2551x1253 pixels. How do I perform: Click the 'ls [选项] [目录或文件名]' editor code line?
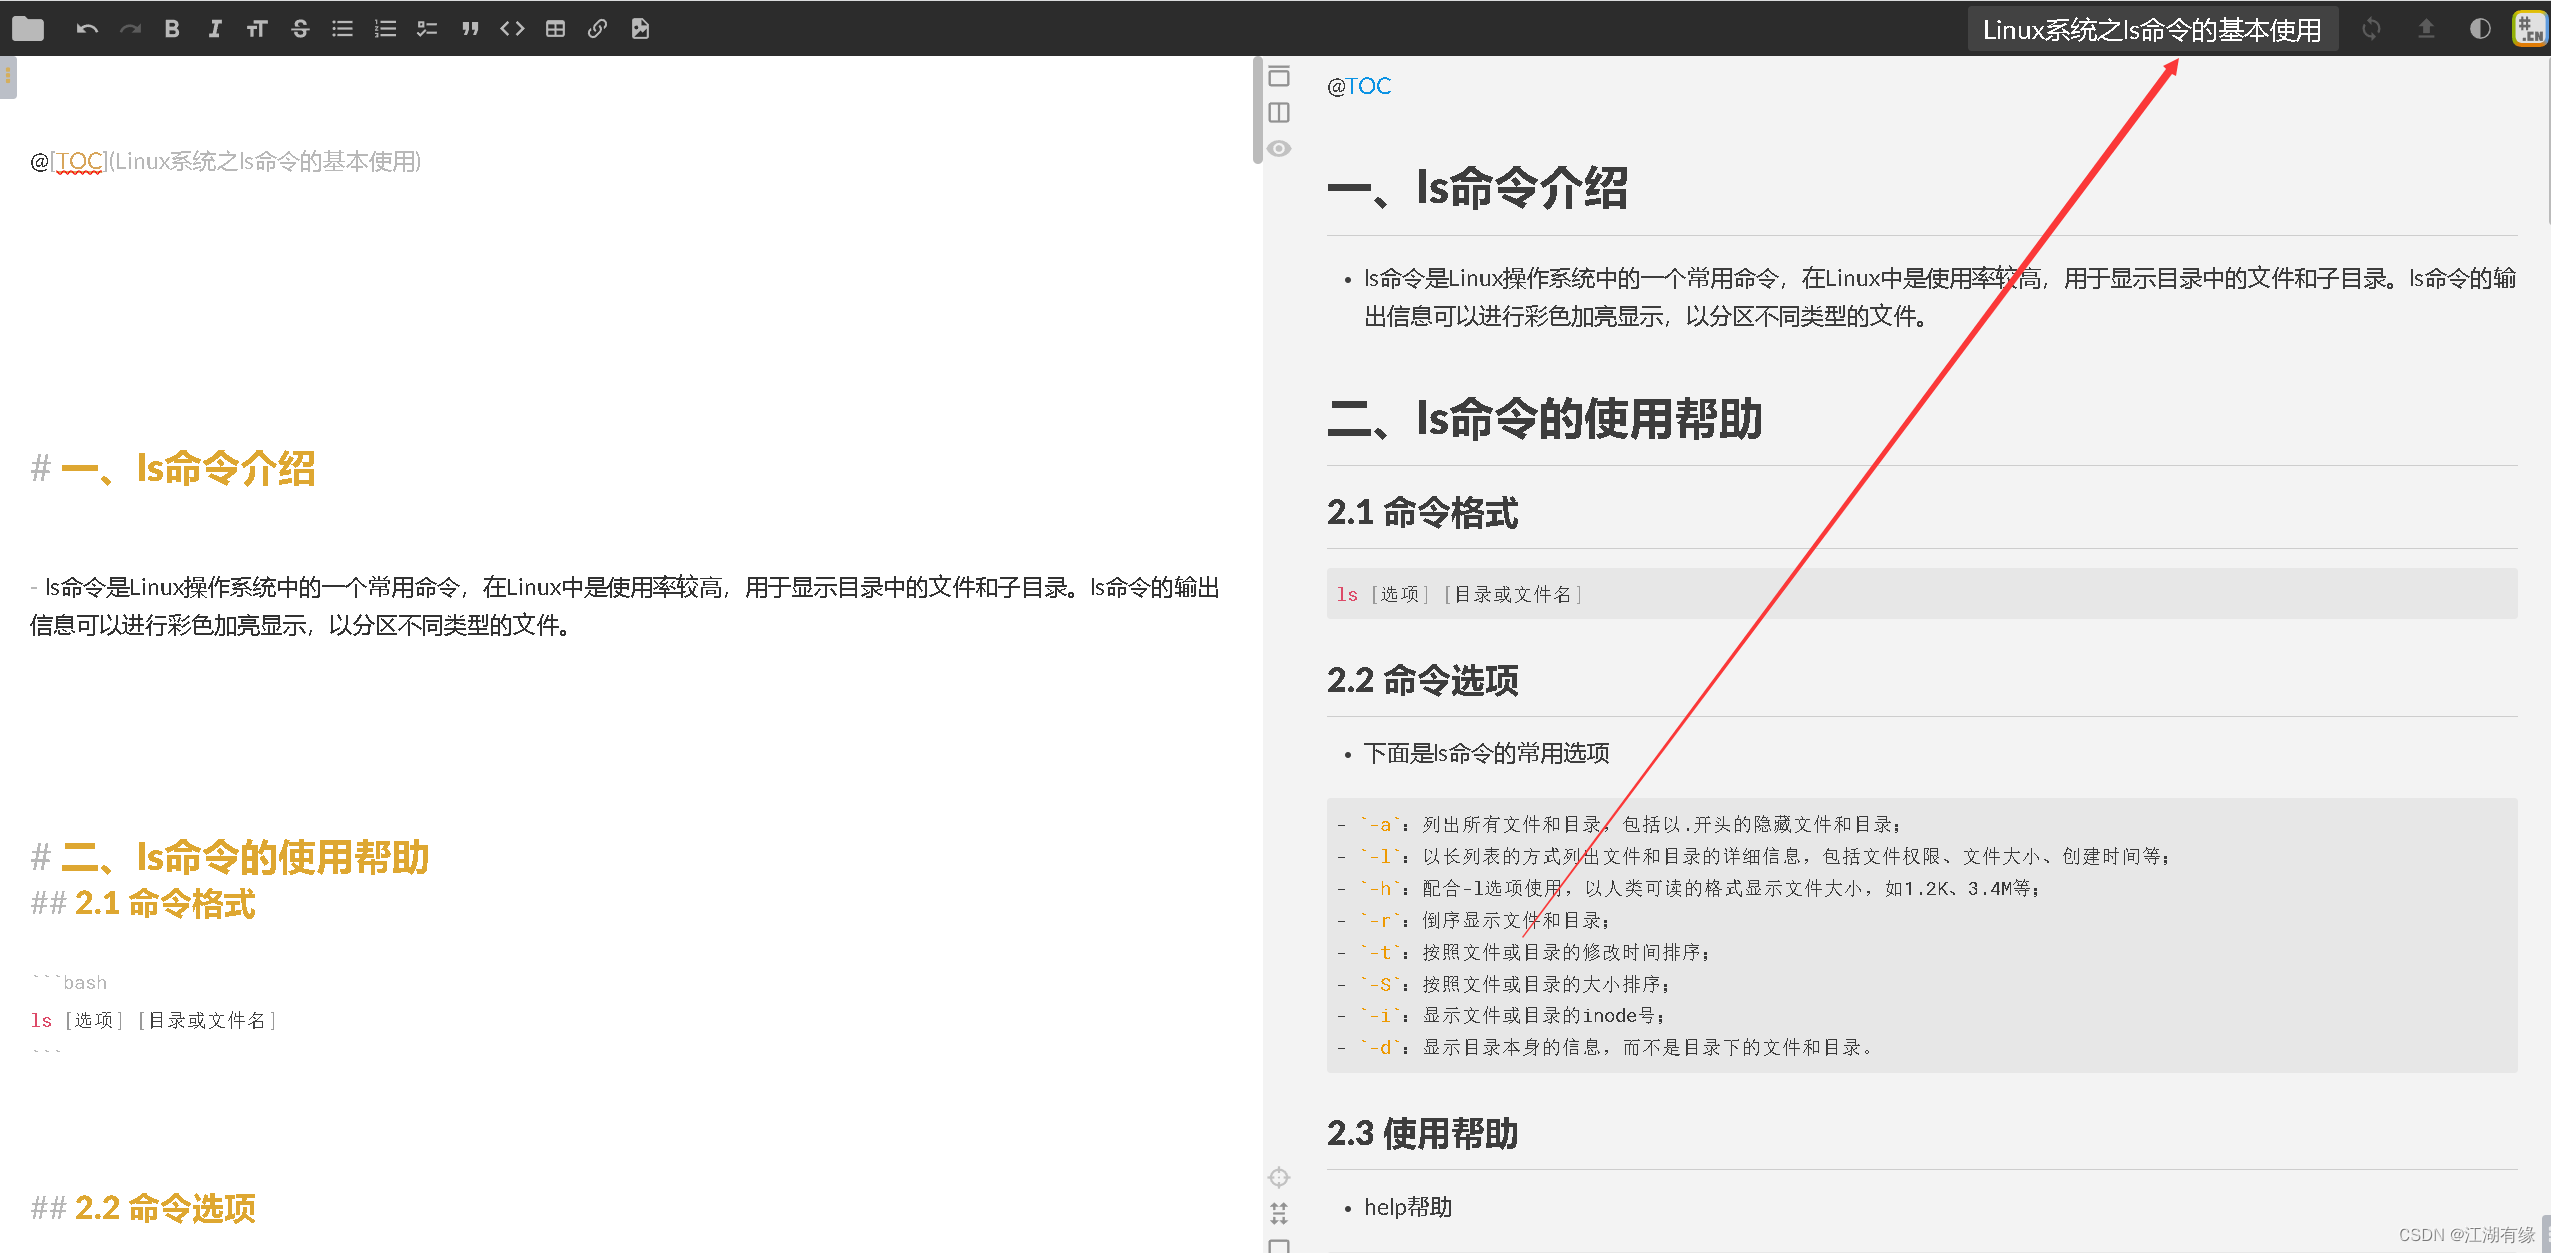point(154,1020)
